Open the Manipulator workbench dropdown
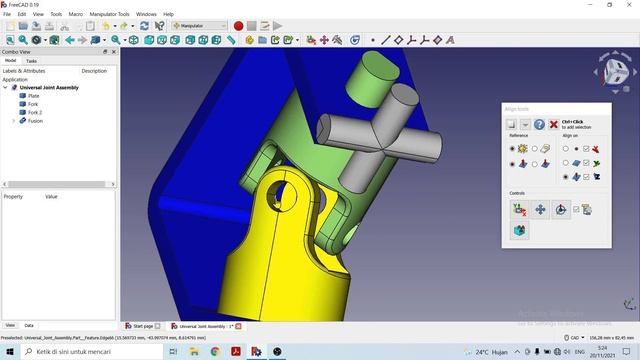This screenshot has width=640, height=360. coord(199,26)
